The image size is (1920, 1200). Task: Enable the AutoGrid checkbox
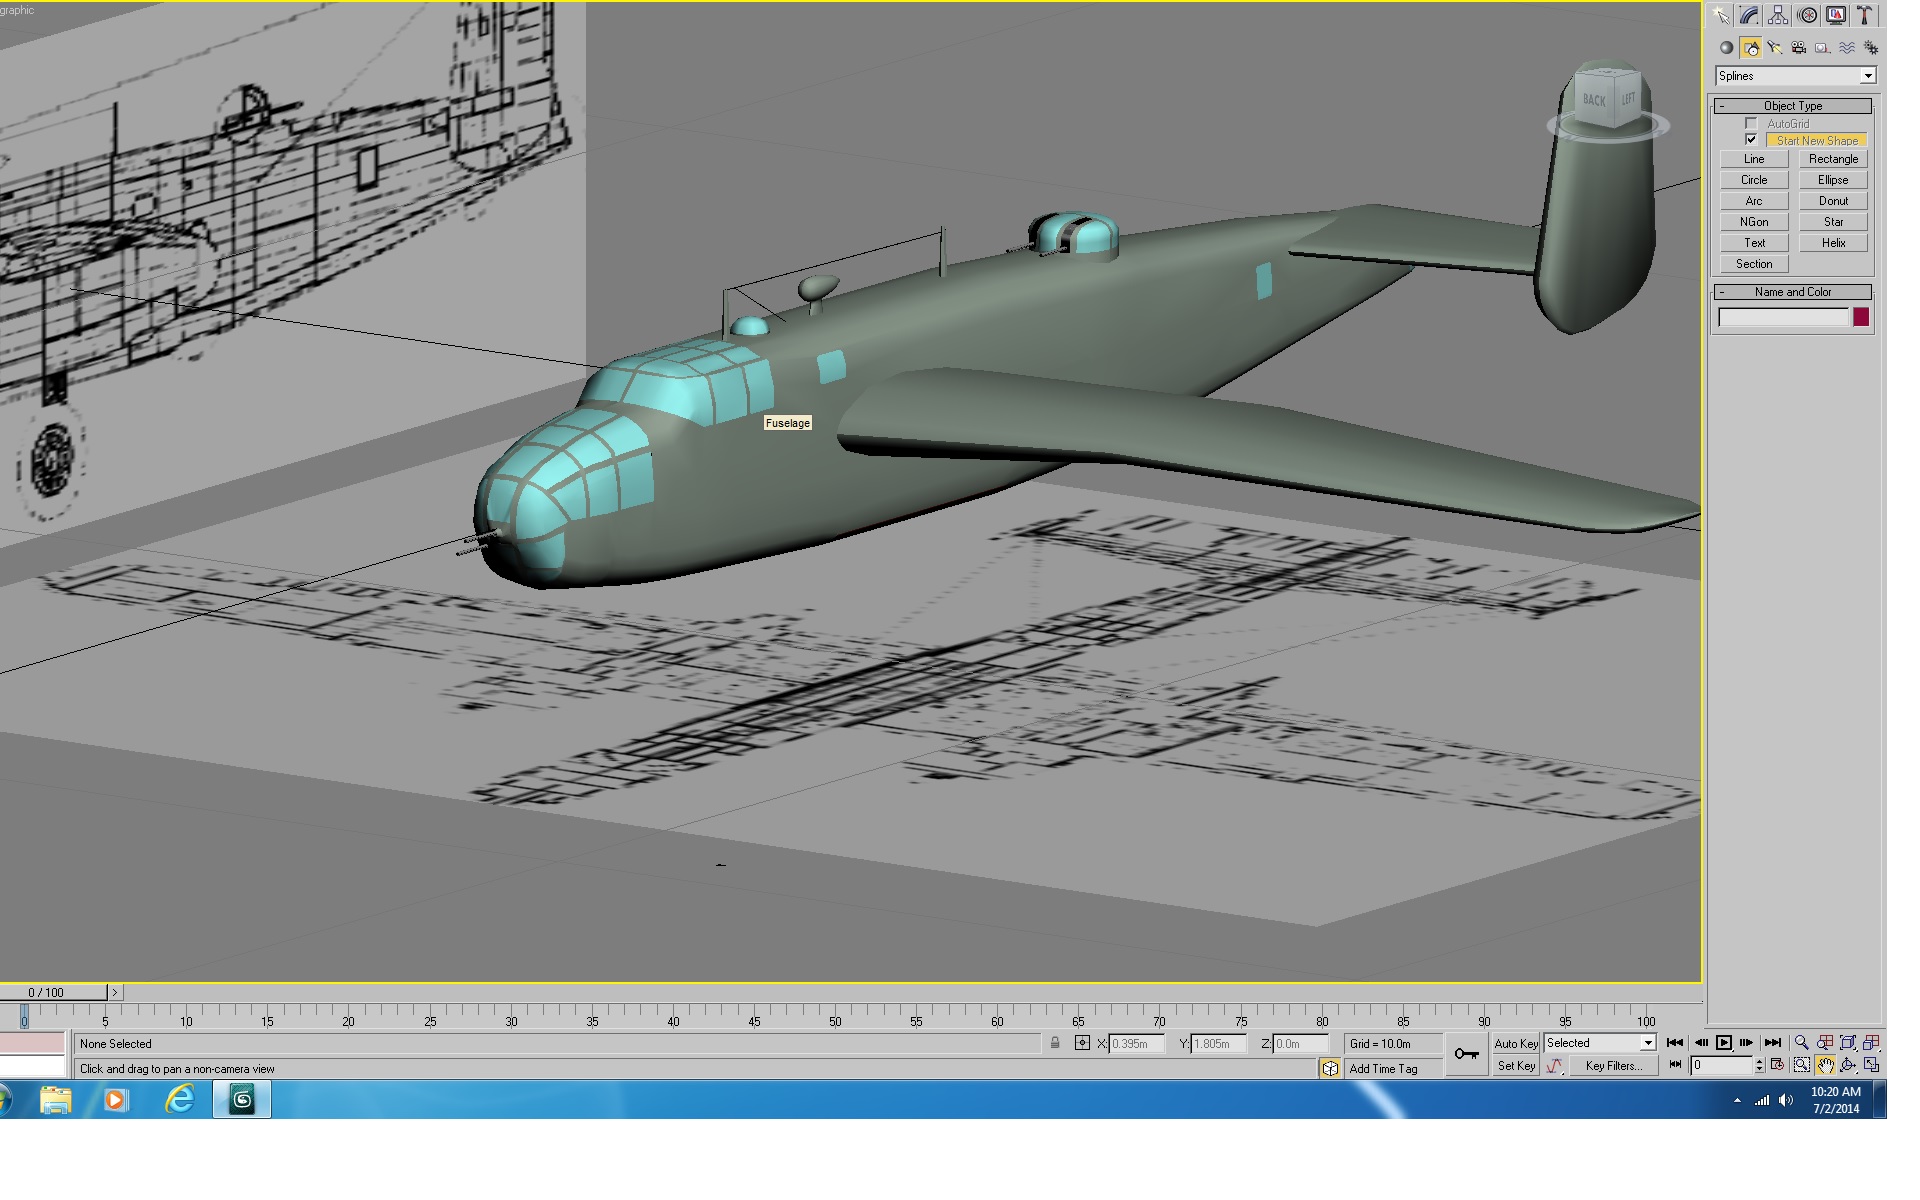coord(1751,124)
